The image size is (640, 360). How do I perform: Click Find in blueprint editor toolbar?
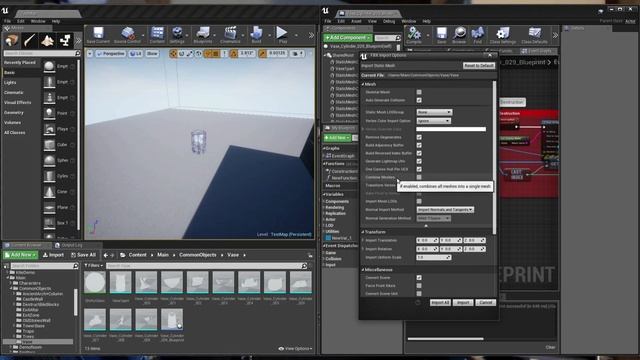[478, 35]
